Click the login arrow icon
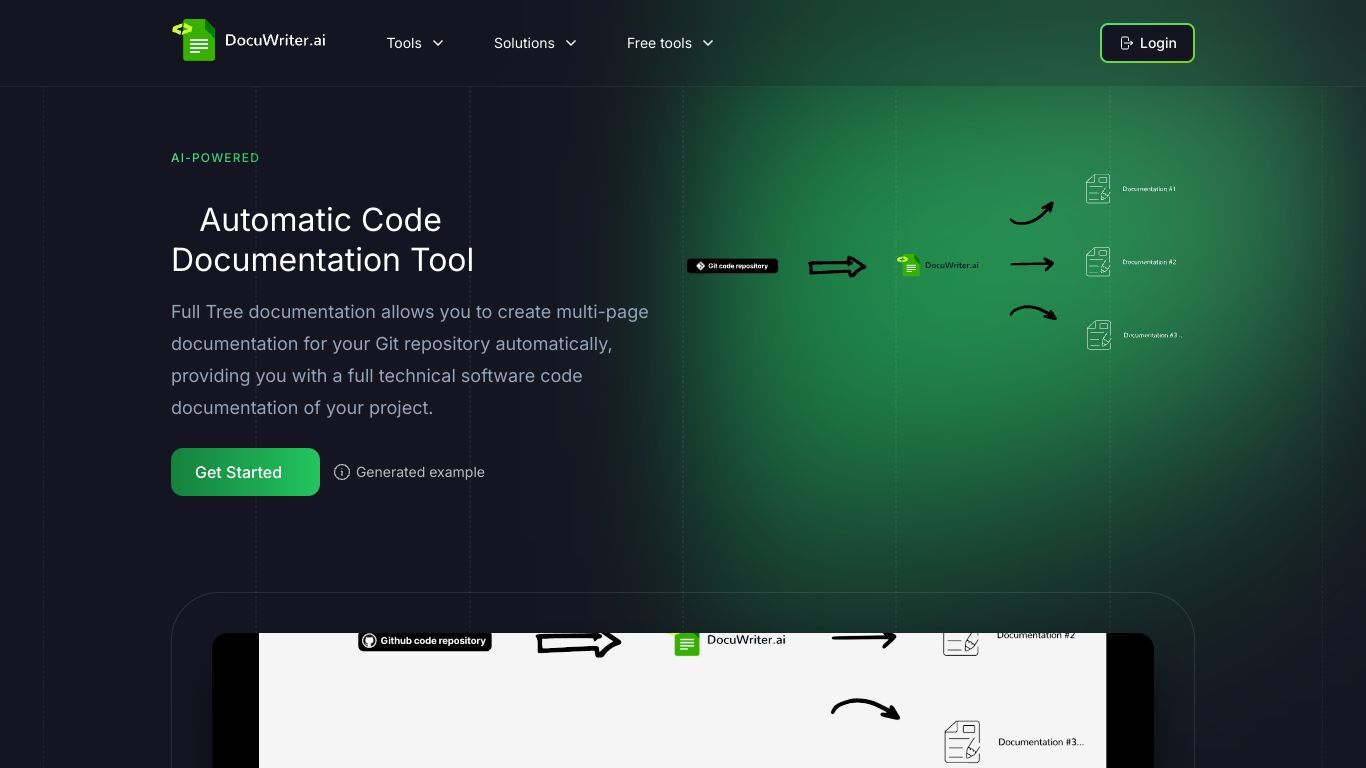 tap(1126, 43)
